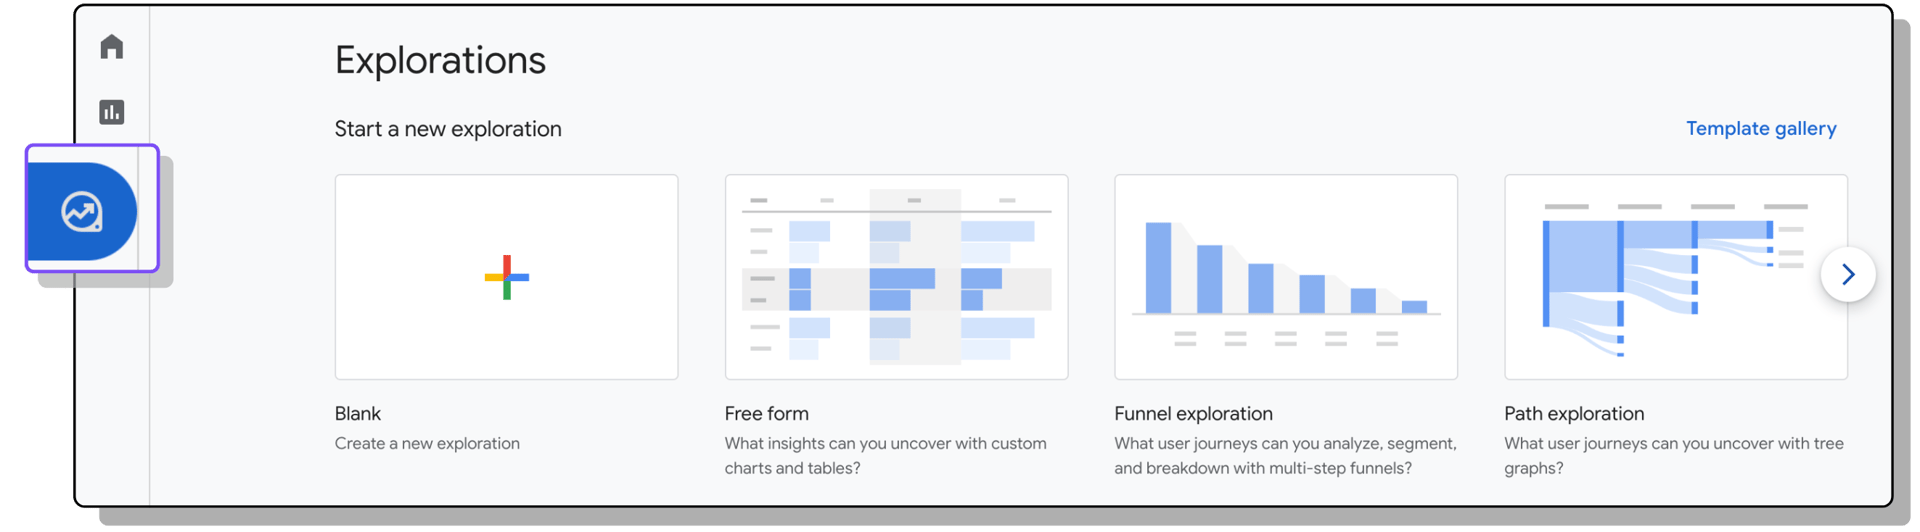
Task: Open the Reports bar chart icon
Action: pyautogui.click(x=112, y=112)
